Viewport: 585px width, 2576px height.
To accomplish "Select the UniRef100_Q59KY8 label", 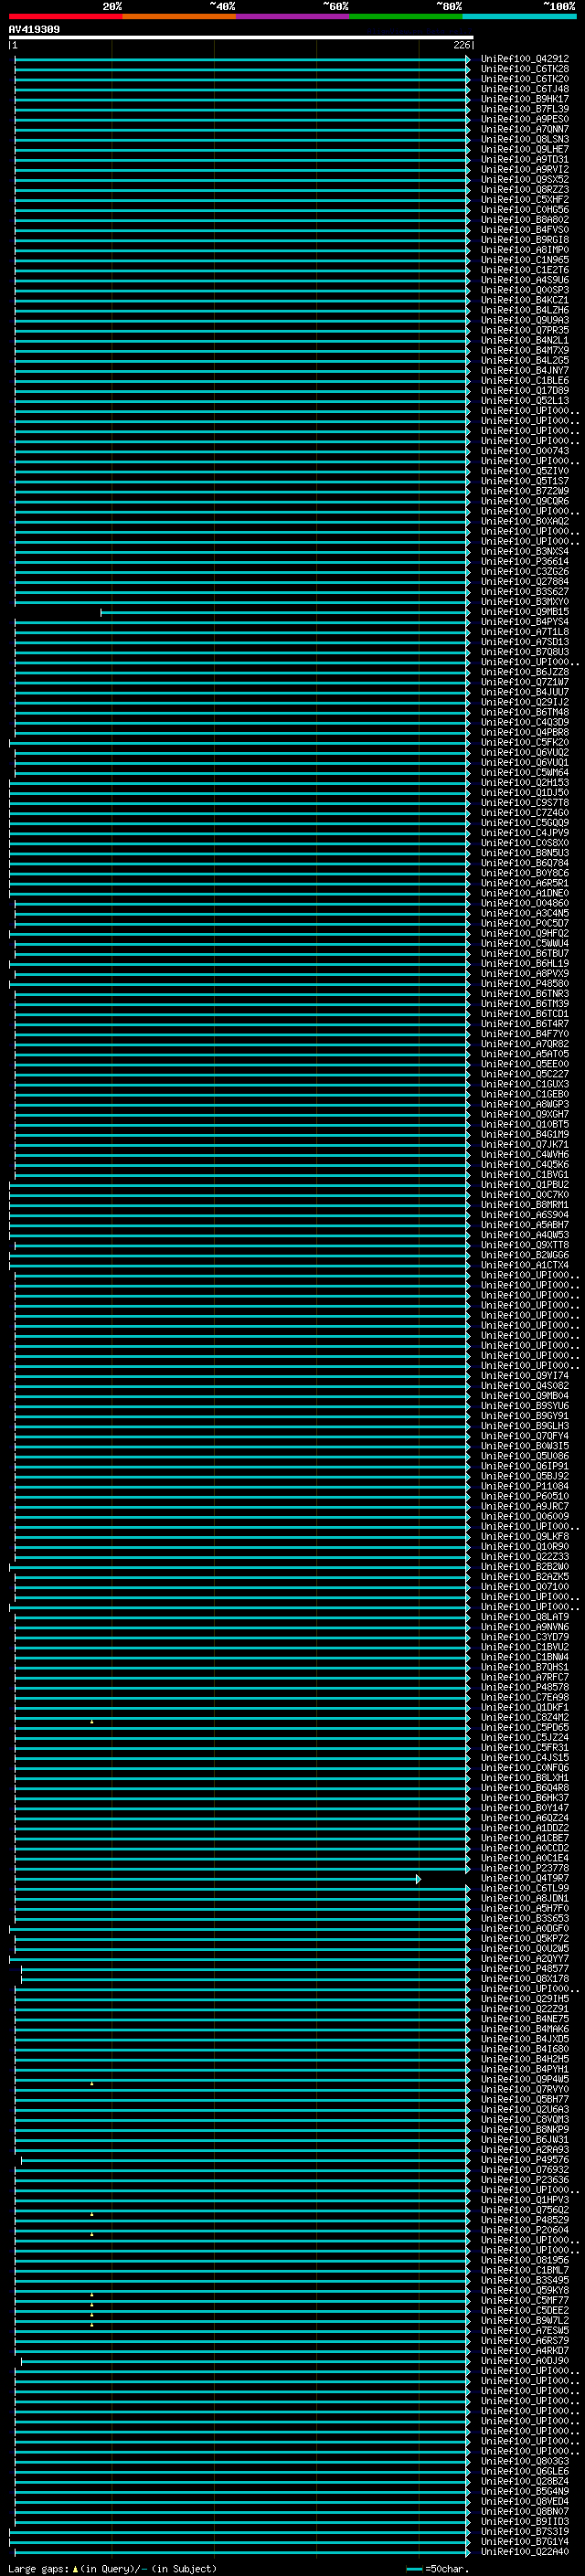I will click(525, 2290).
